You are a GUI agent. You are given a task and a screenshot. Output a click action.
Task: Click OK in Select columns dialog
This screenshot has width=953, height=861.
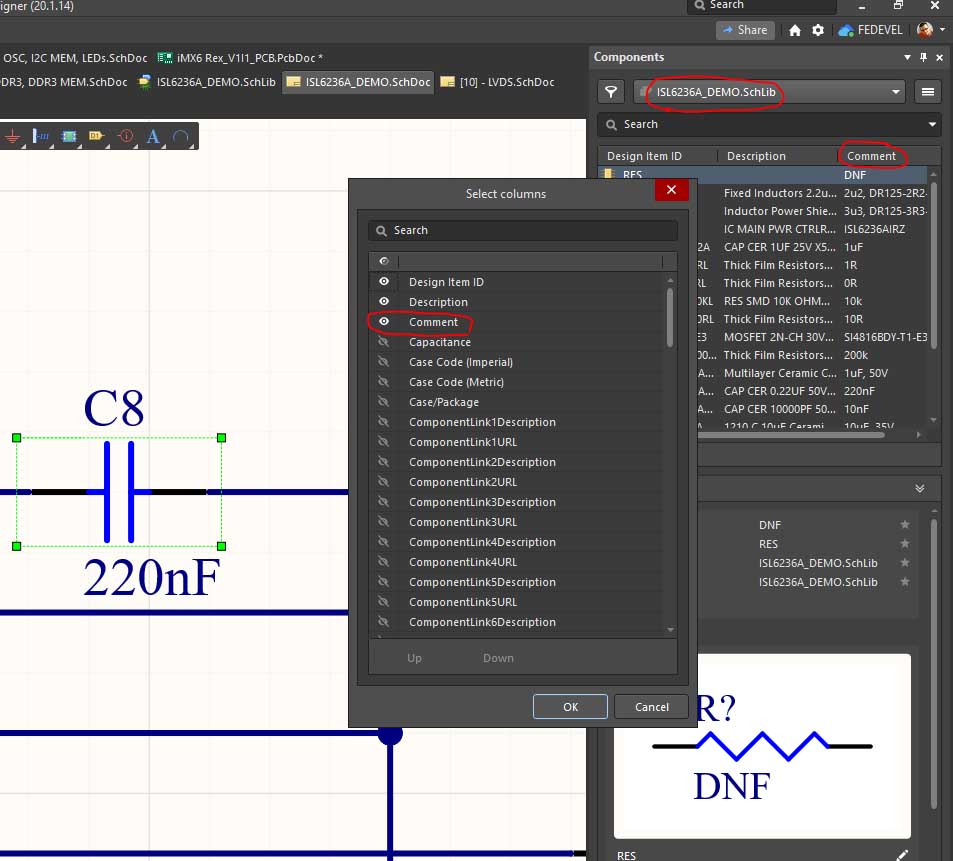[x=570, y=707]
